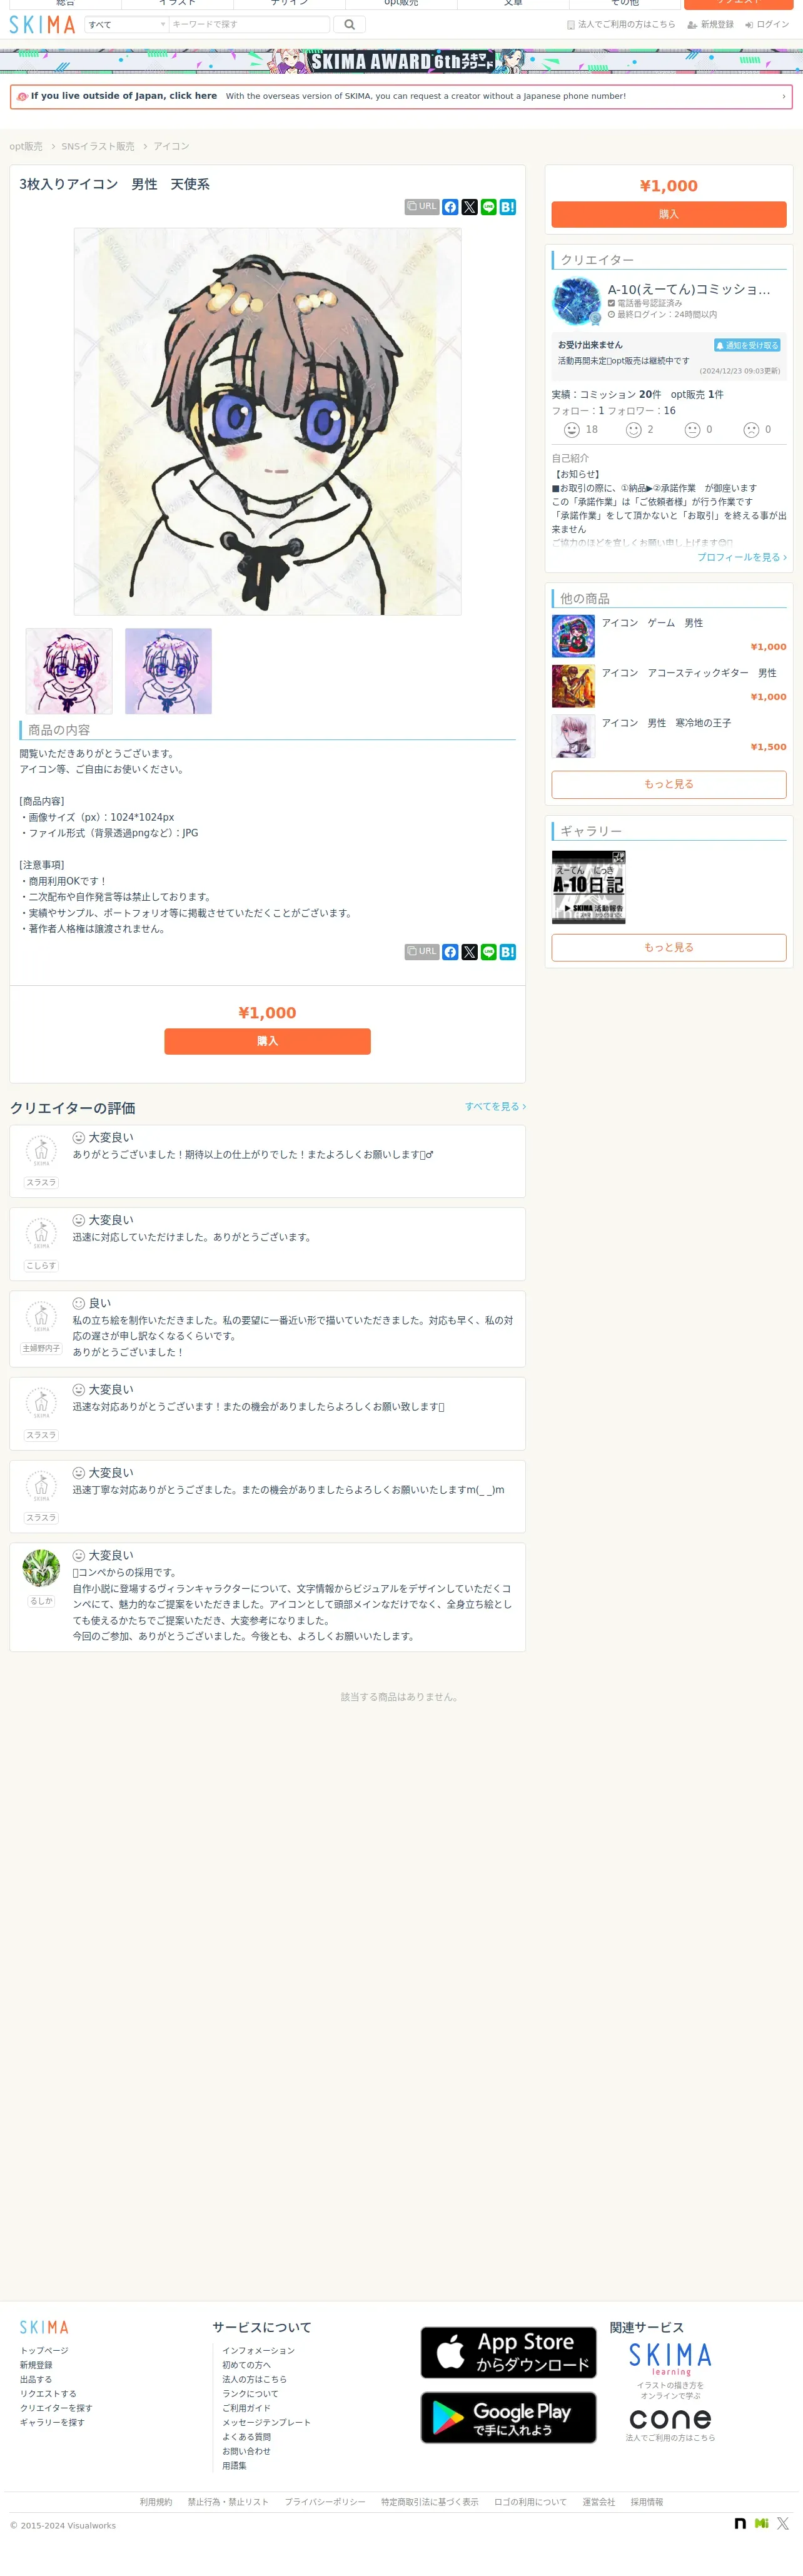
Task: Go to opt販売 breadcrumb
Action: 26,146
